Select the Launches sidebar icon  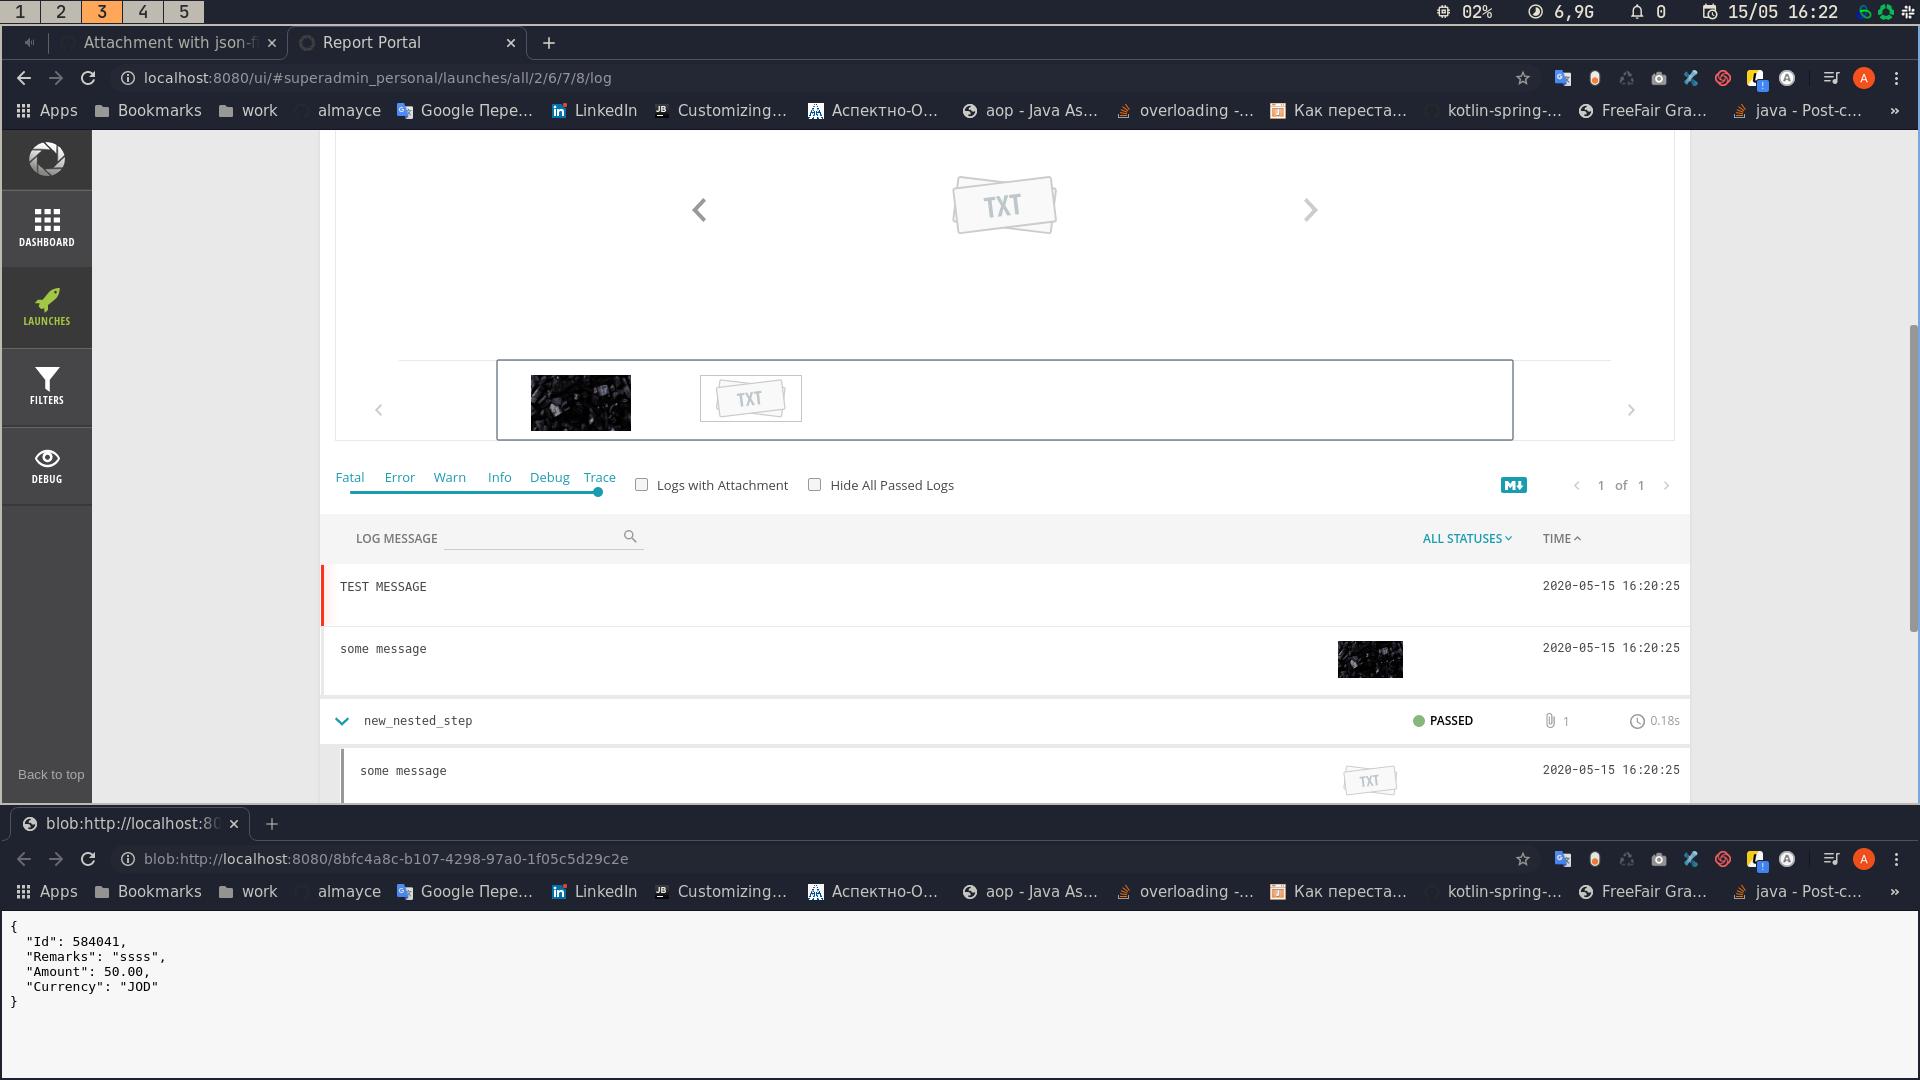click(47, 307)
